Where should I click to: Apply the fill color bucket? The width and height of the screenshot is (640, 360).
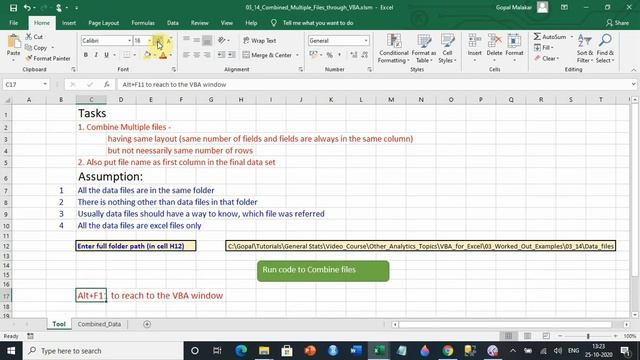click(x=147, y=55)
